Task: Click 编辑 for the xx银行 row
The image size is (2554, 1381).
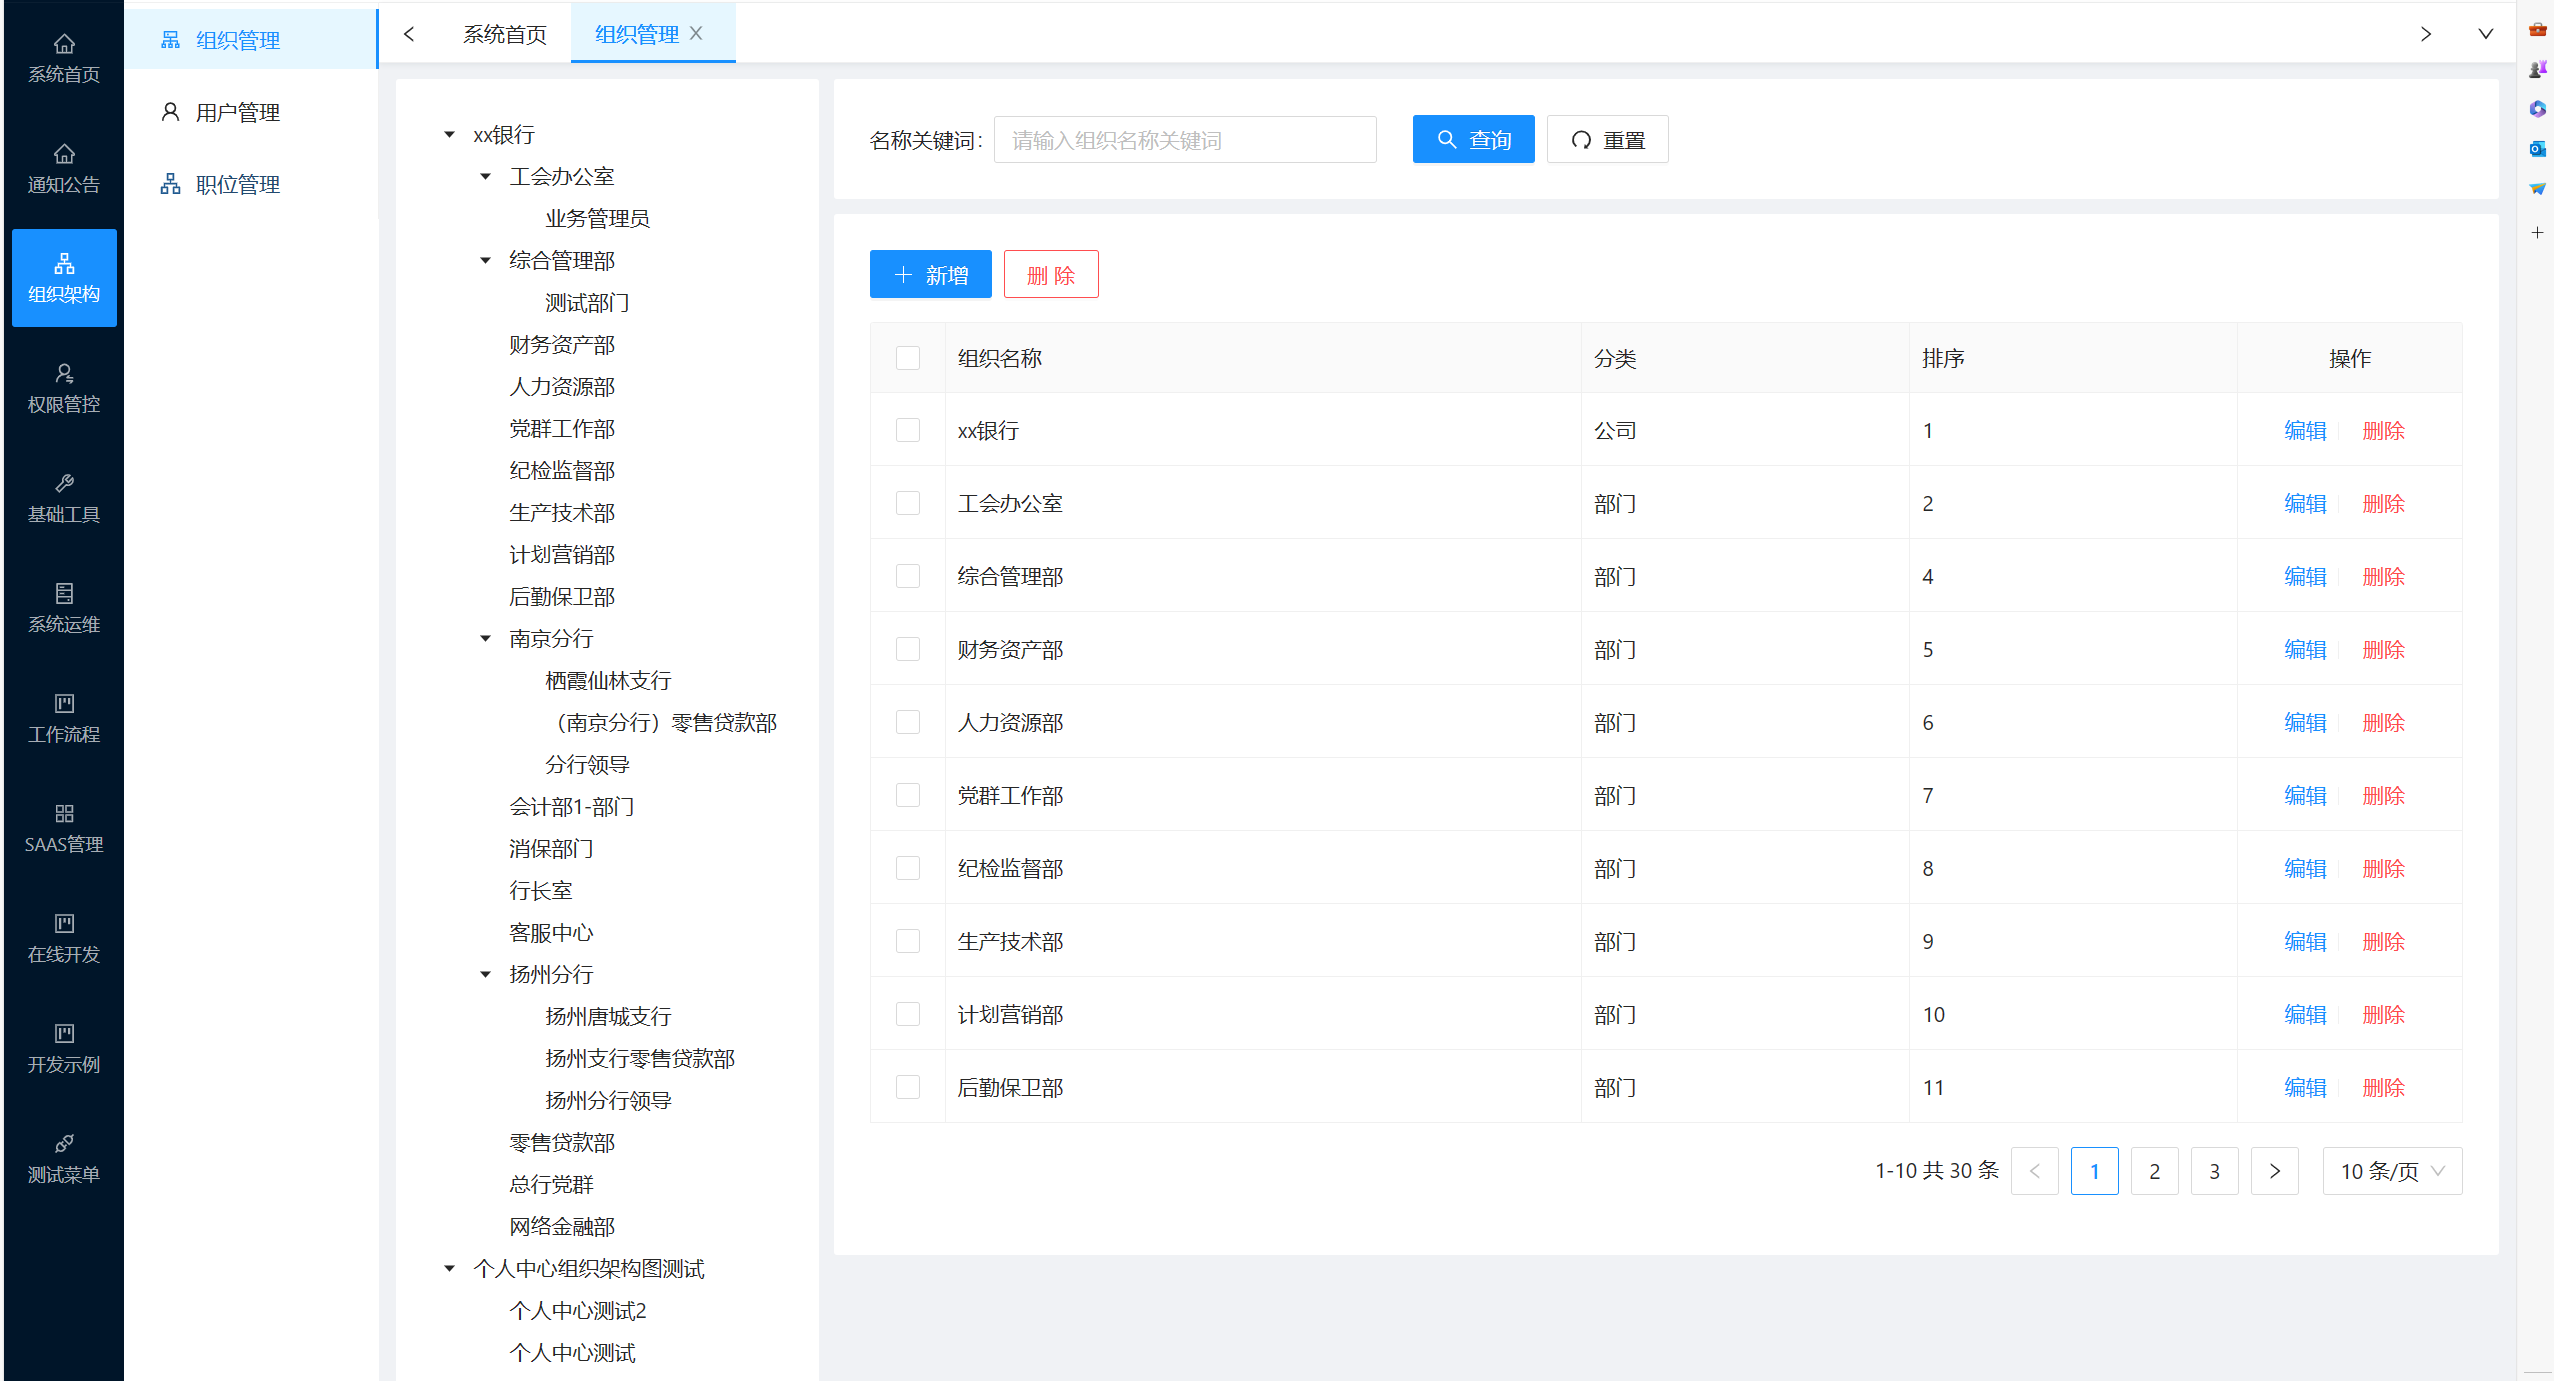Action: pos(2305,431)
